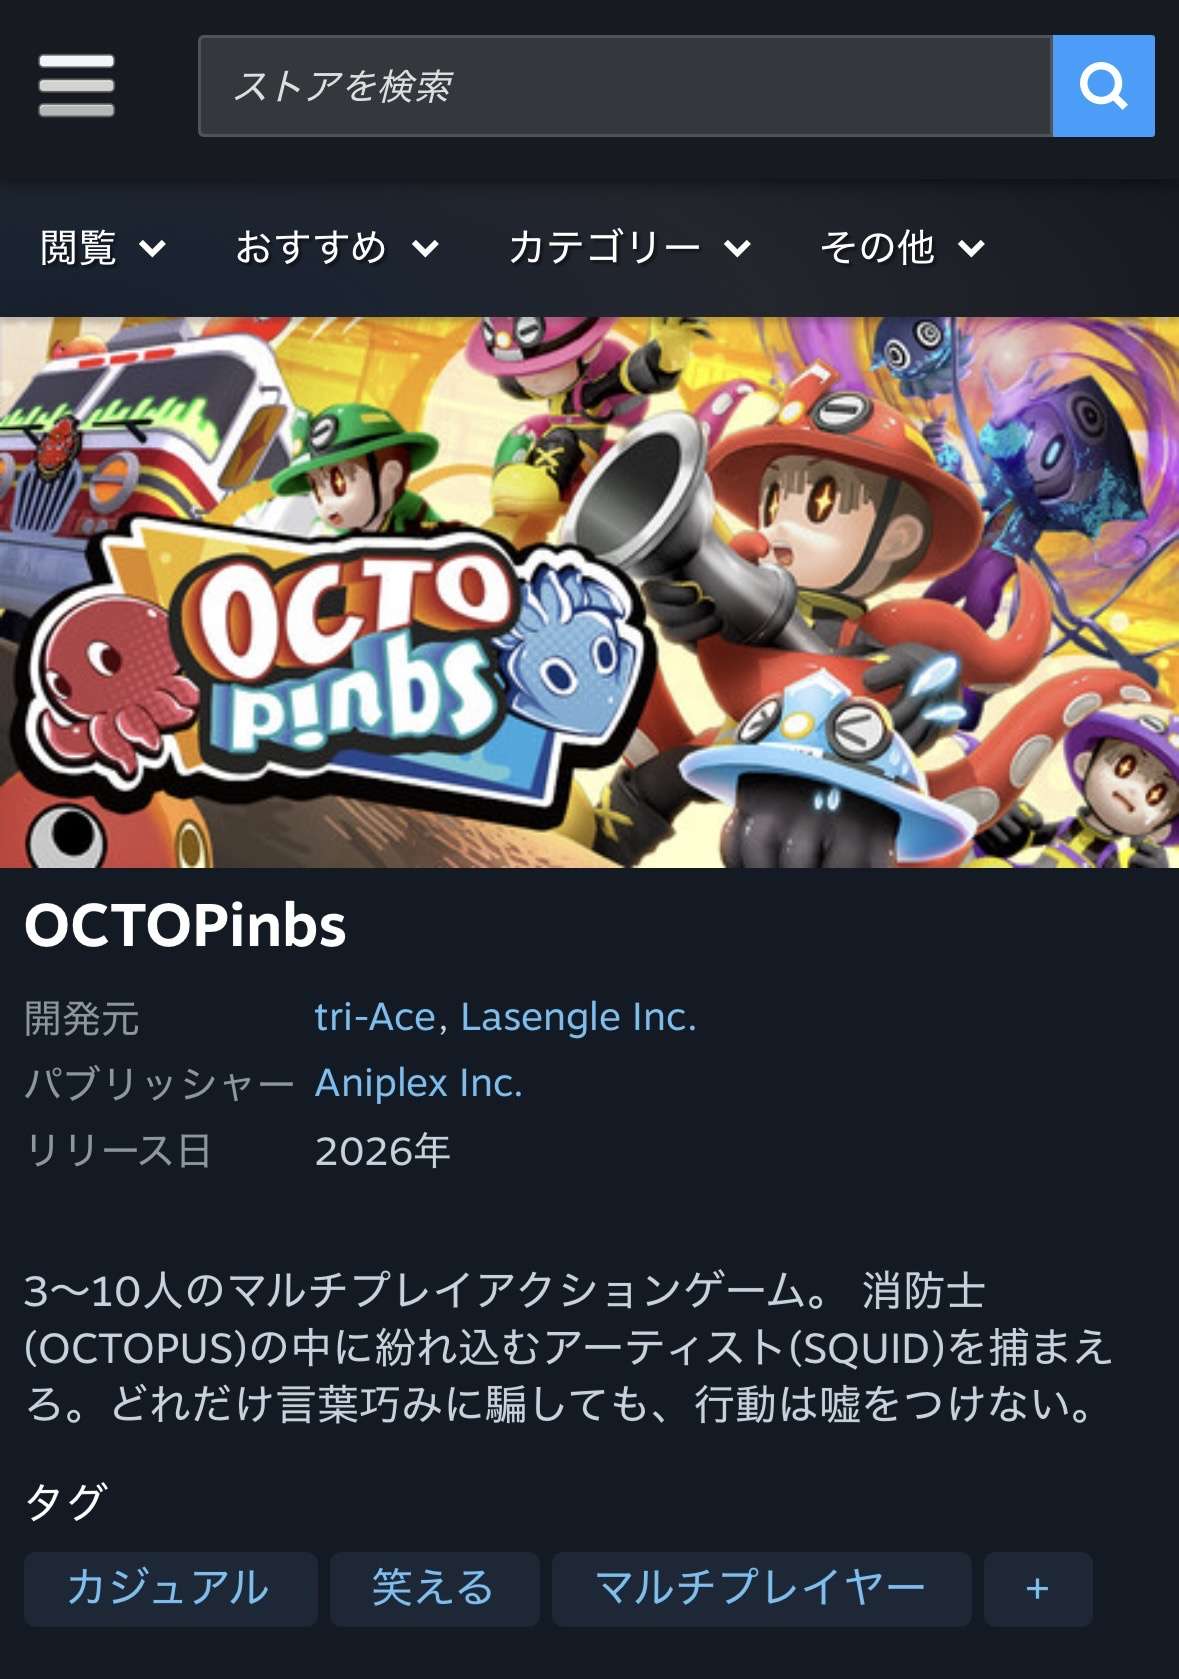The height and width of the screenshot is (1679, 1179).
Task: Select the マルチプレイヤー tag
Action: tap(761, 1589)
